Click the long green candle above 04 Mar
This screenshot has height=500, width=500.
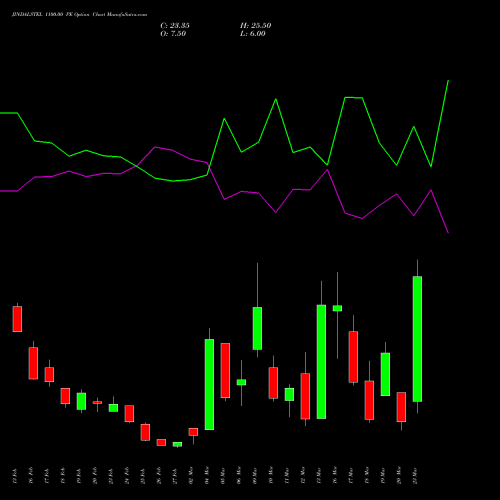(209, 384)
